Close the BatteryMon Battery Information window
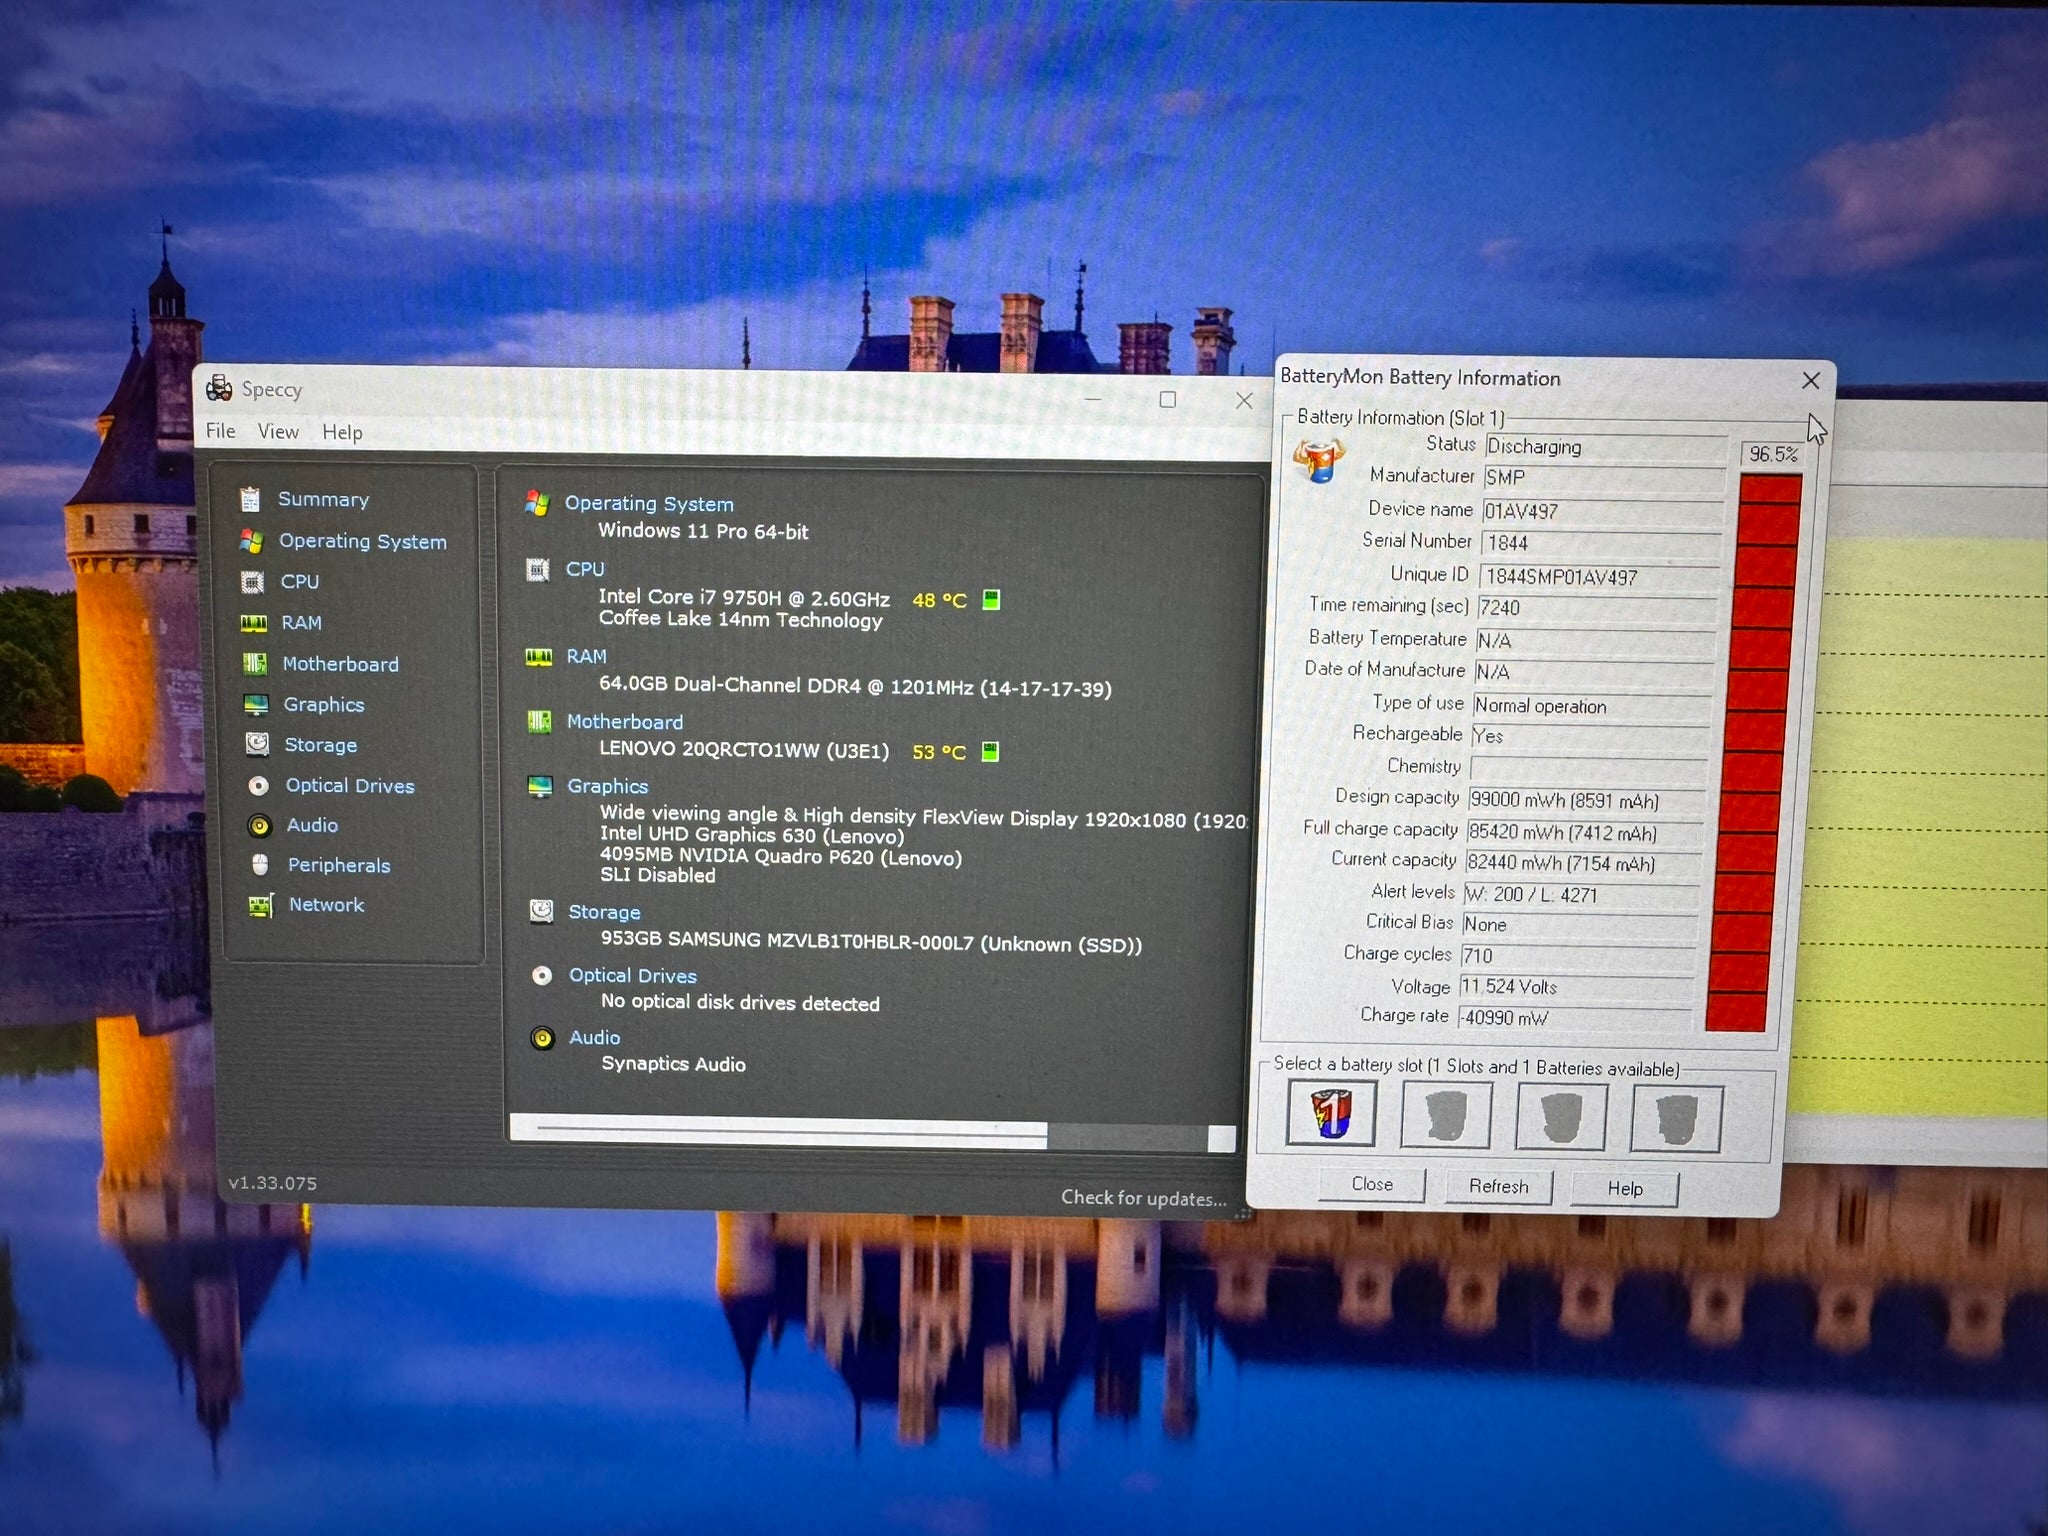 (x=1811, y=380)
